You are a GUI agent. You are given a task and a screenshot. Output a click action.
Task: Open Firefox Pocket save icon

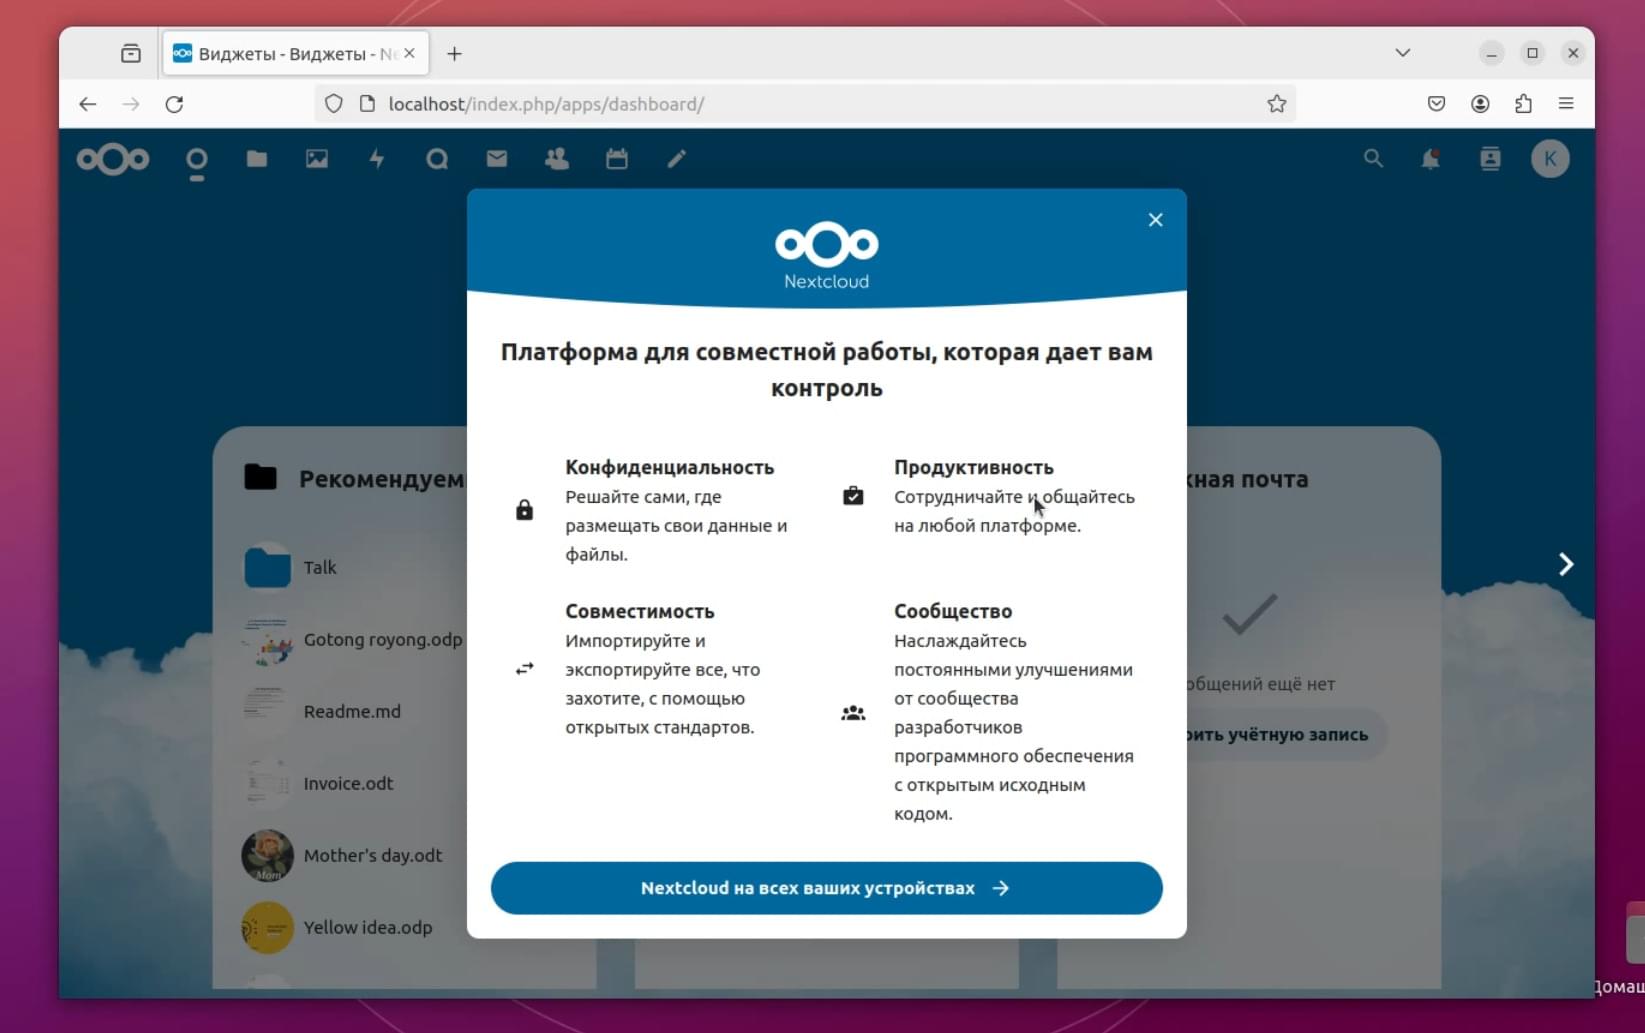point(1436,104)
